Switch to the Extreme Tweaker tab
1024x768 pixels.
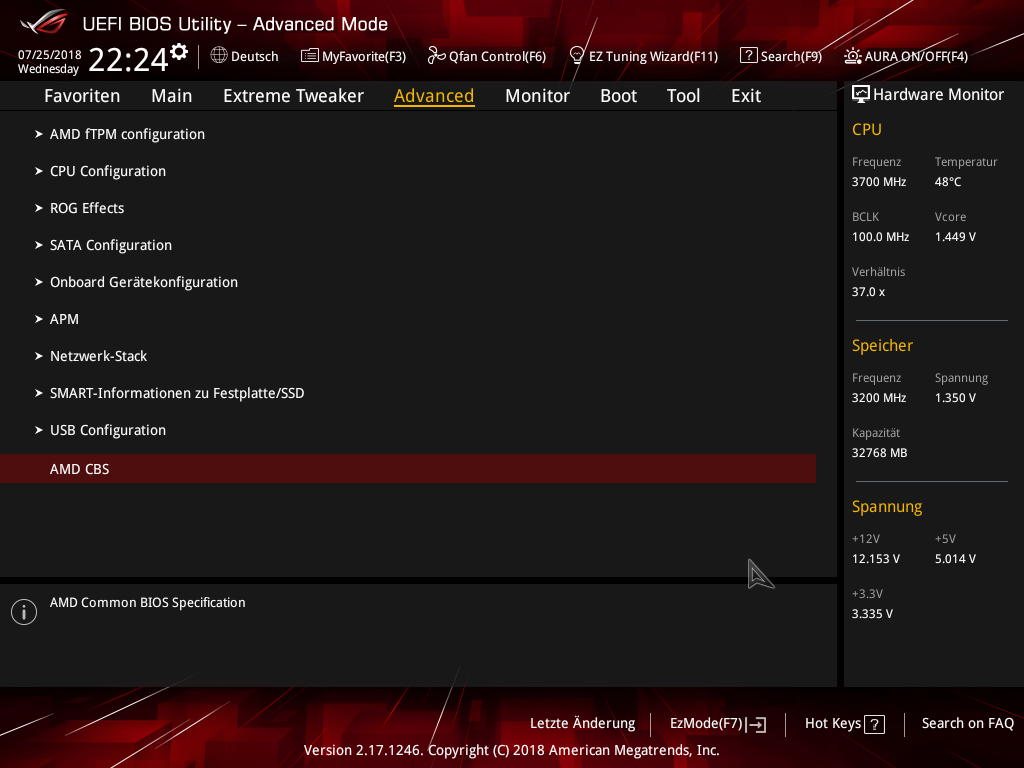click(x=293, y=96)
